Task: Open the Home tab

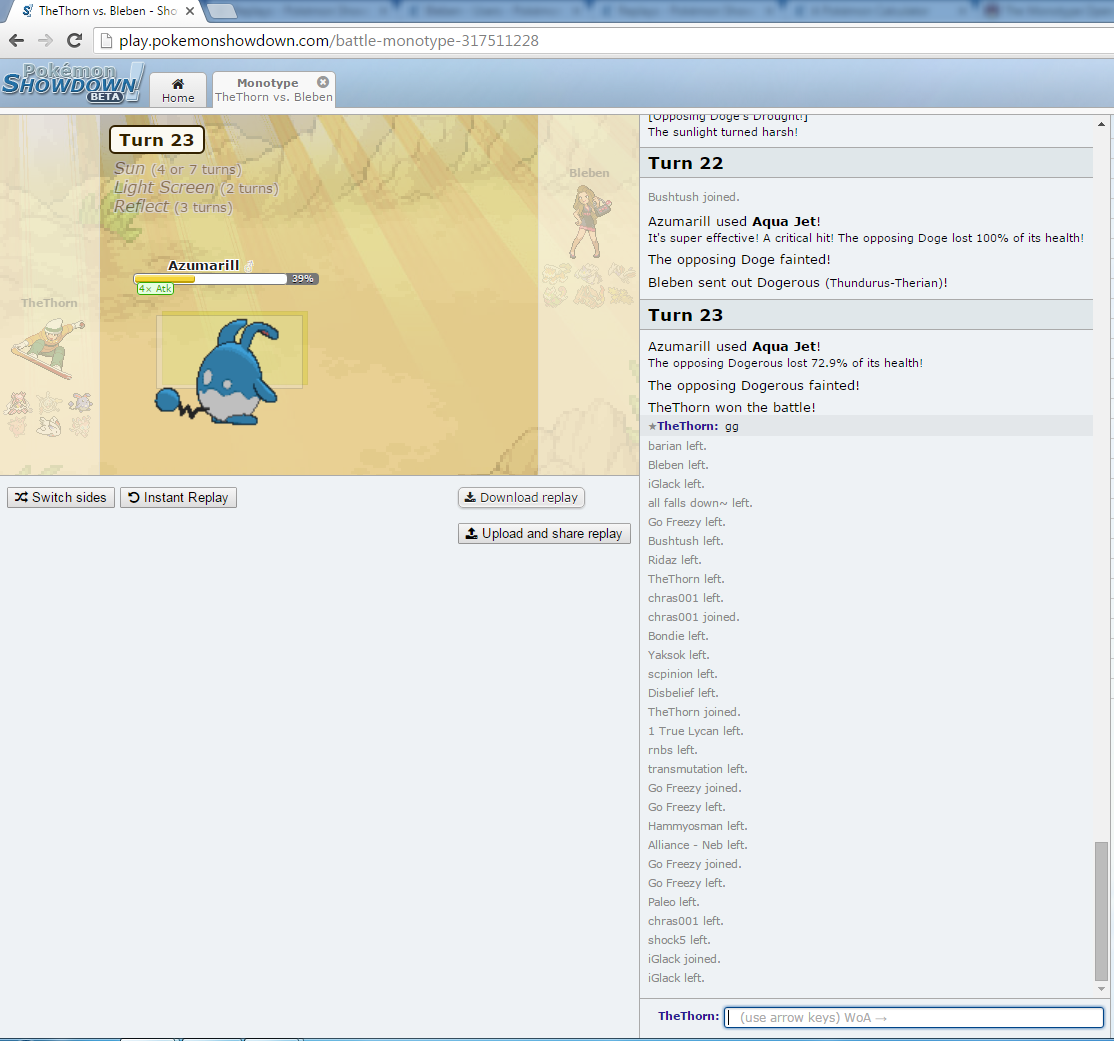Action: coord(178,90)
